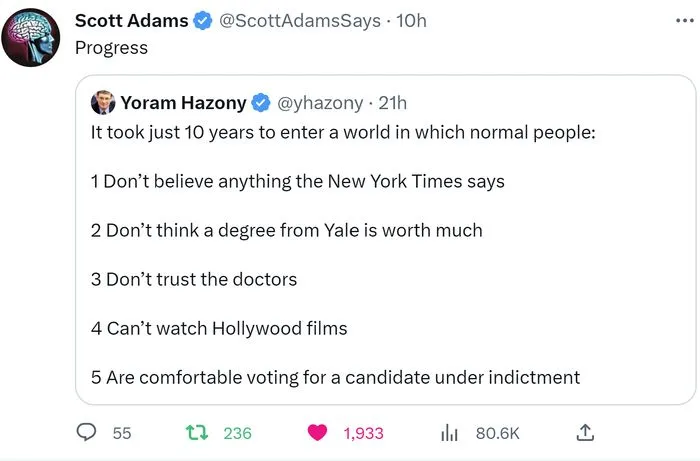The image size is (700, 461).
Task: Open the Yoram Hazony name link
Action: [183, 102]
